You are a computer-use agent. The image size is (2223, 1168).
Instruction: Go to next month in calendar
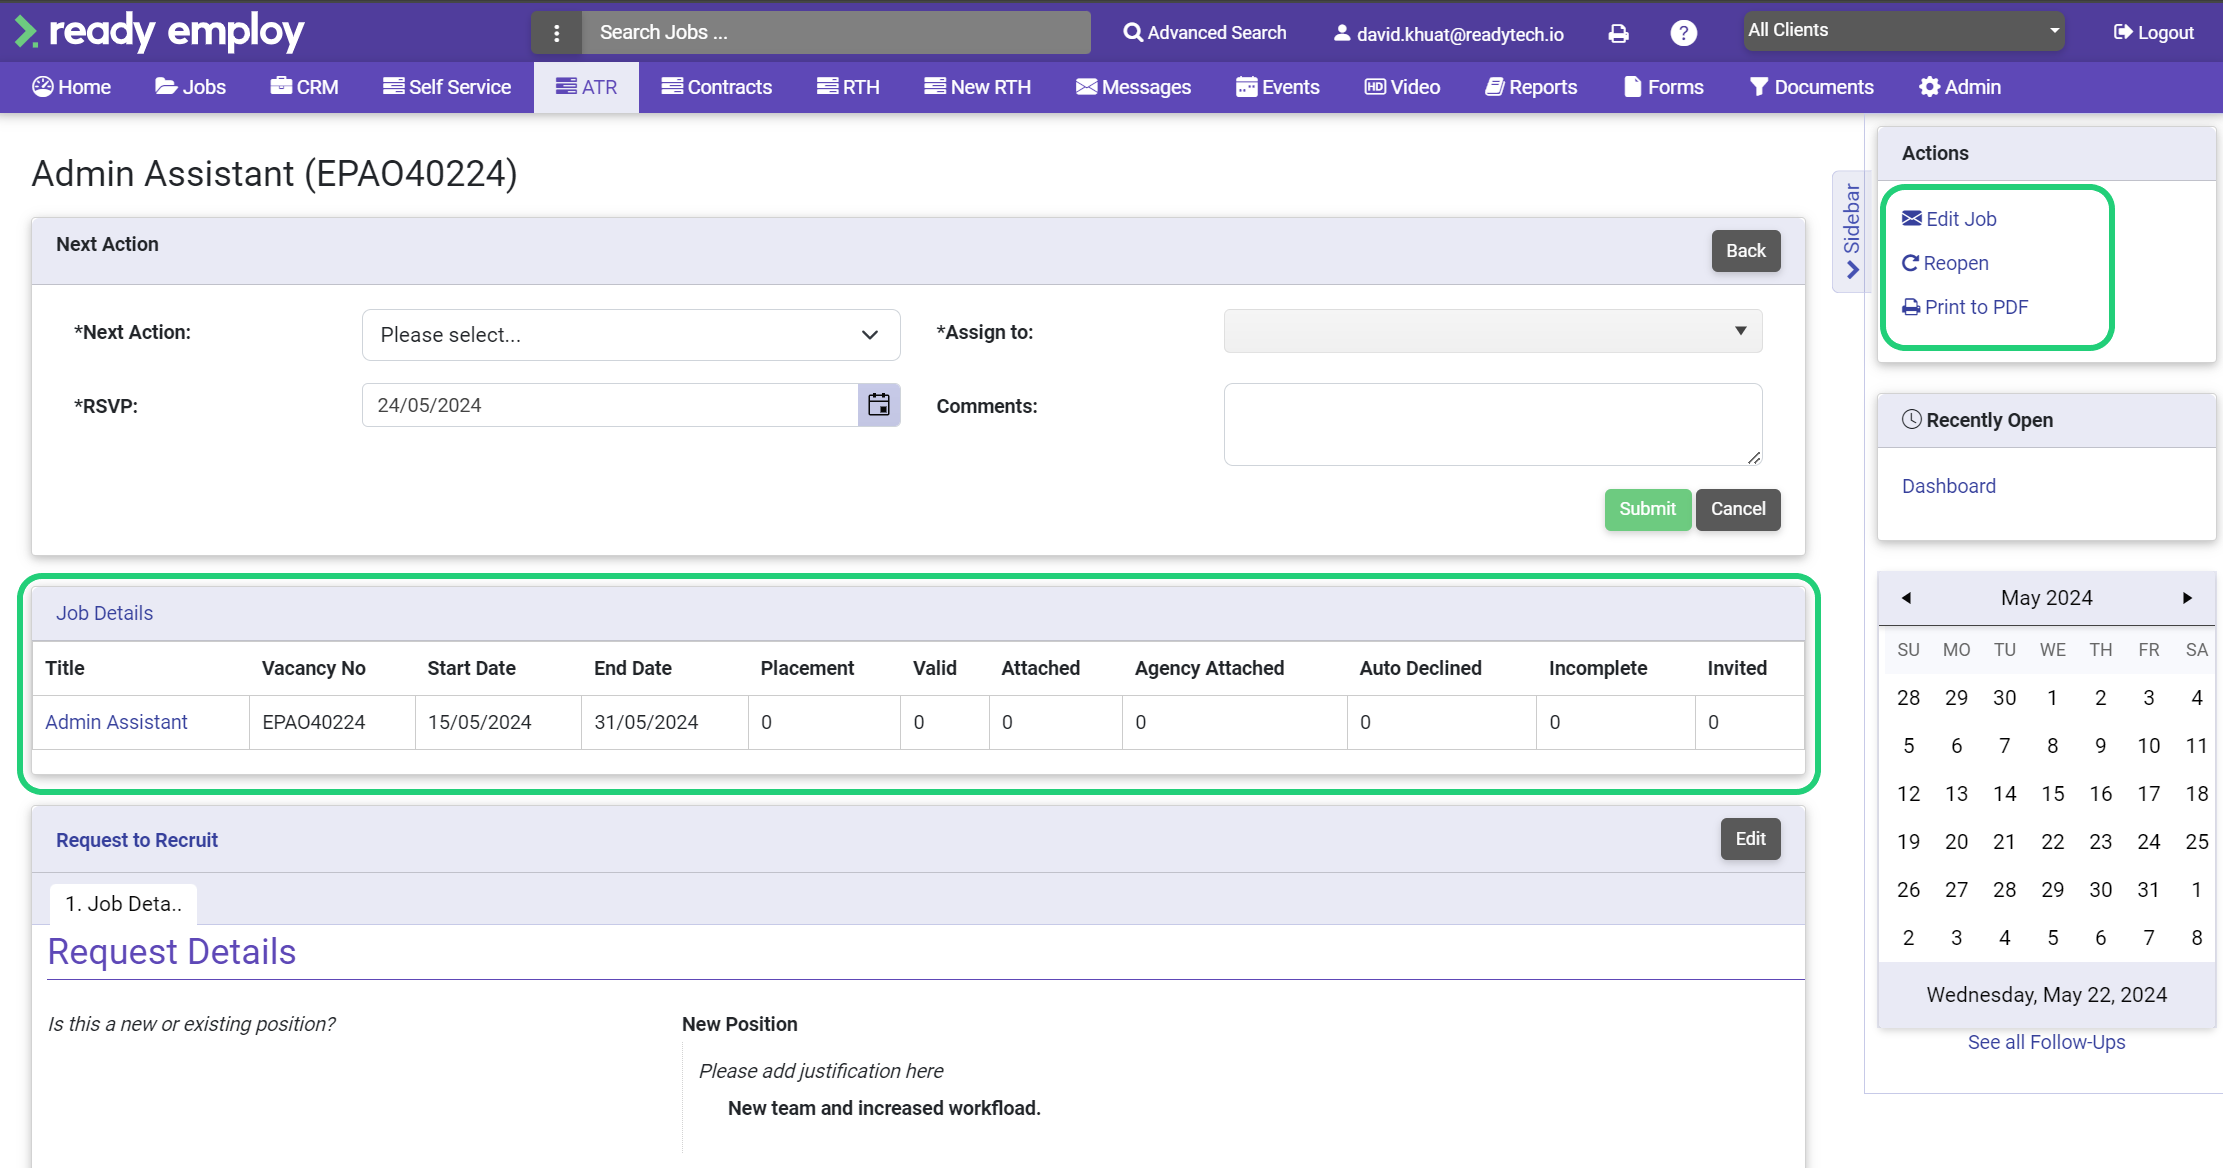click(2187, 598)
